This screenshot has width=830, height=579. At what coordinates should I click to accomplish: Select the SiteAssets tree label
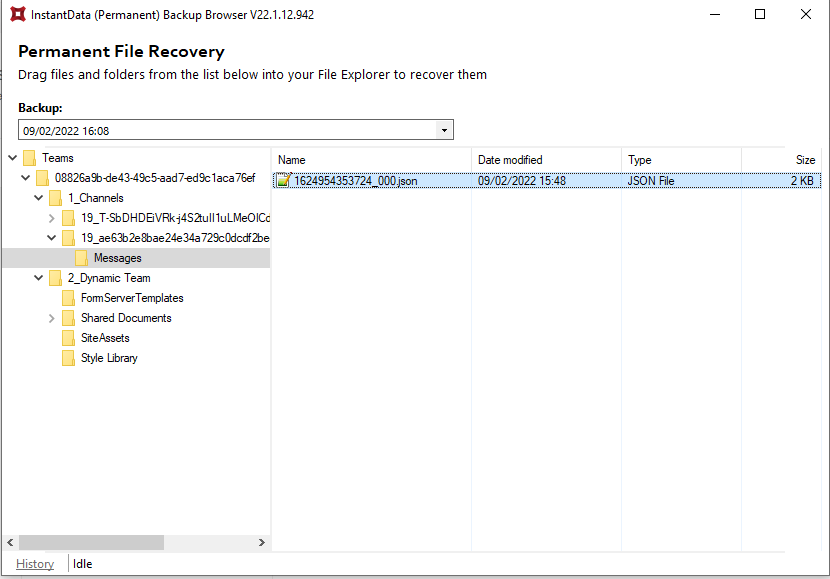point(105,338)
